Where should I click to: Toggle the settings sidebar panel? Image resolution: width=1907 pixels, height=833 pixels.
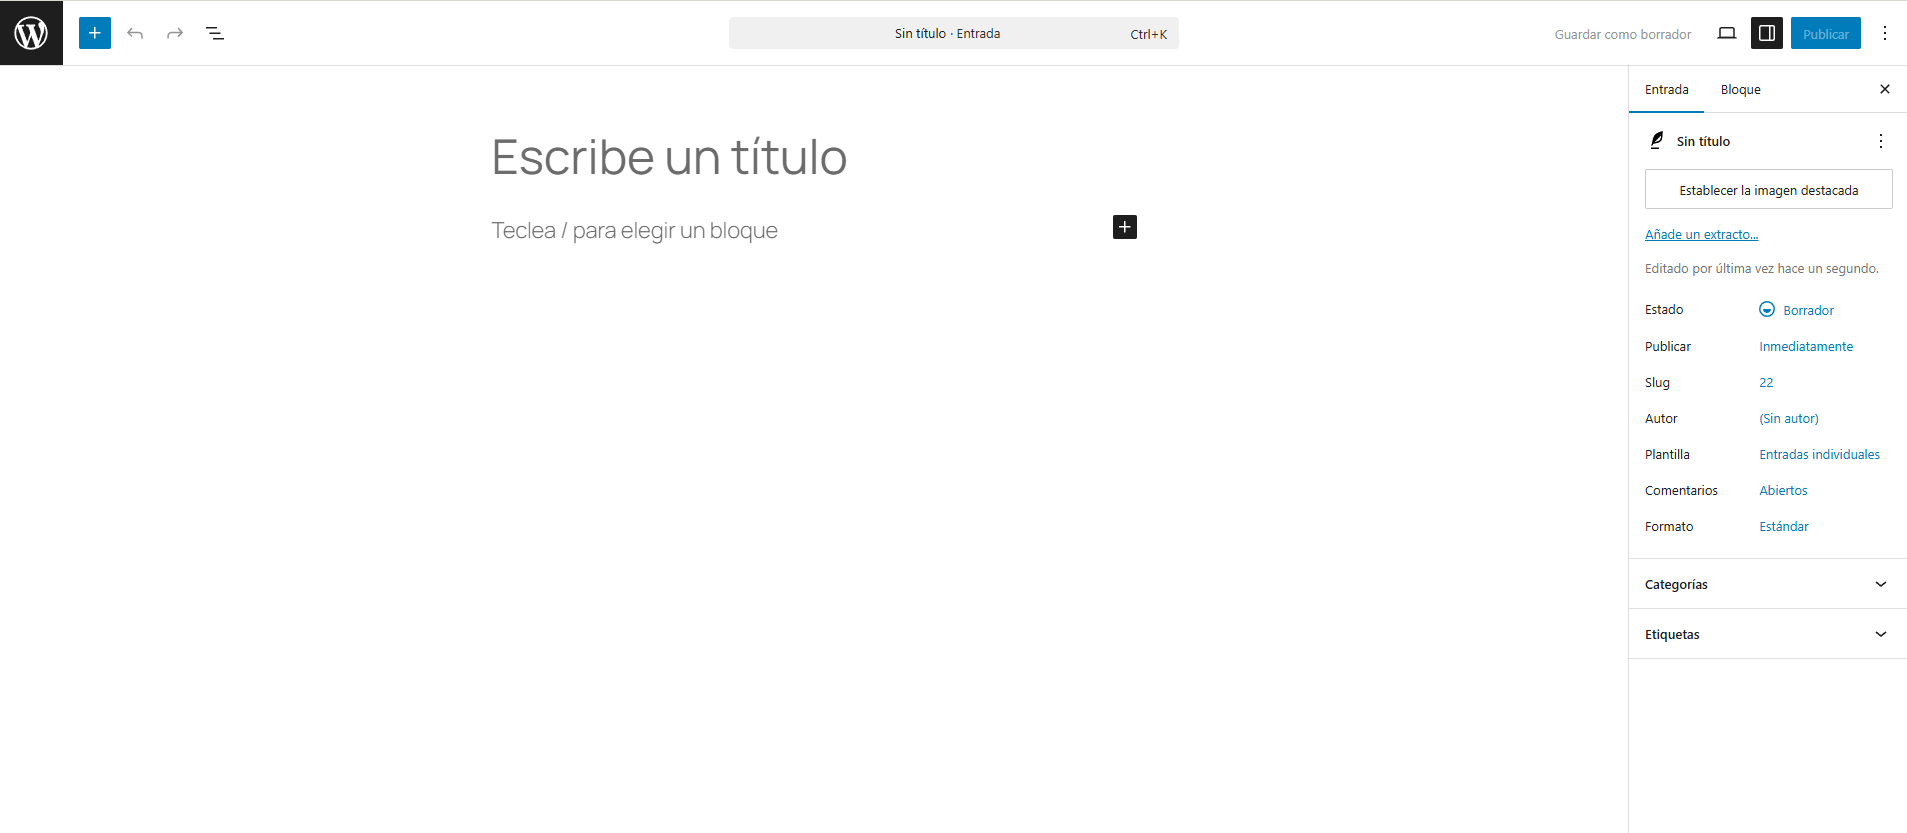tap(1766, 33)
